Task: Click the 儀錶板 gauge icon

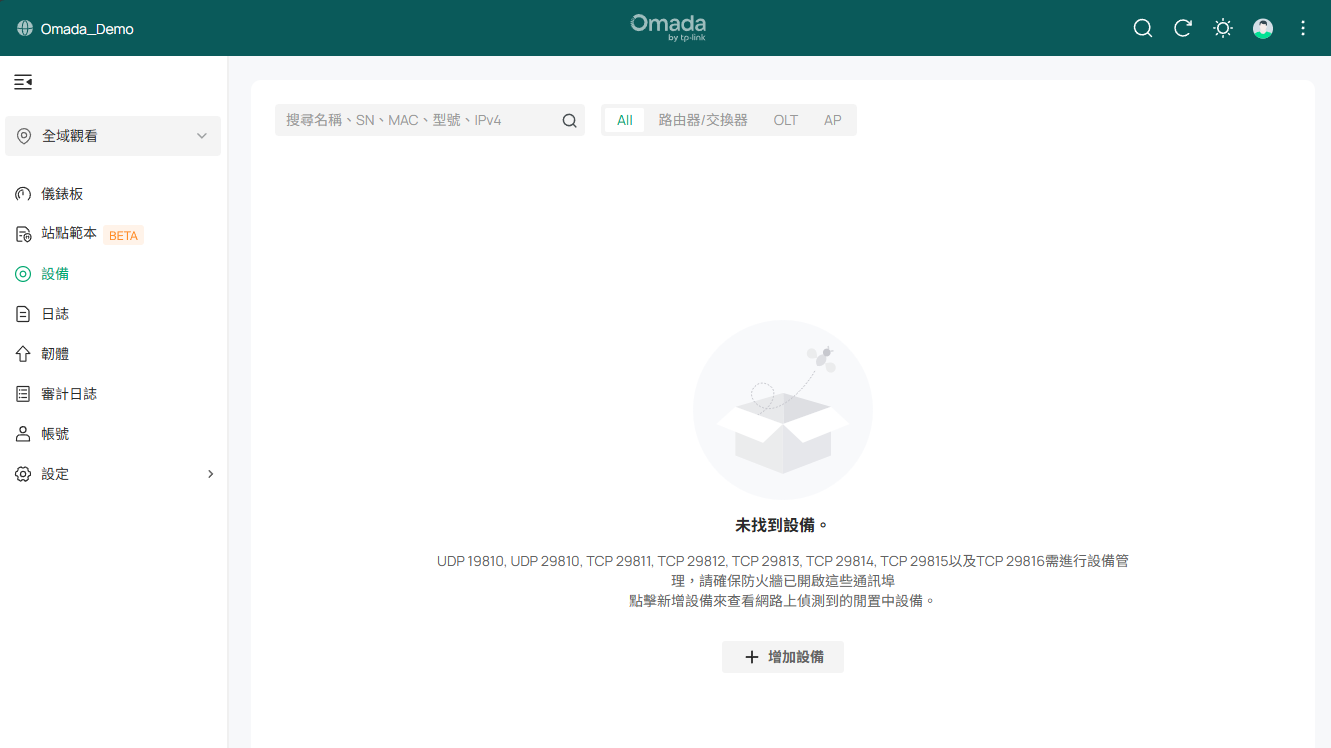Action: coord(23,194)
